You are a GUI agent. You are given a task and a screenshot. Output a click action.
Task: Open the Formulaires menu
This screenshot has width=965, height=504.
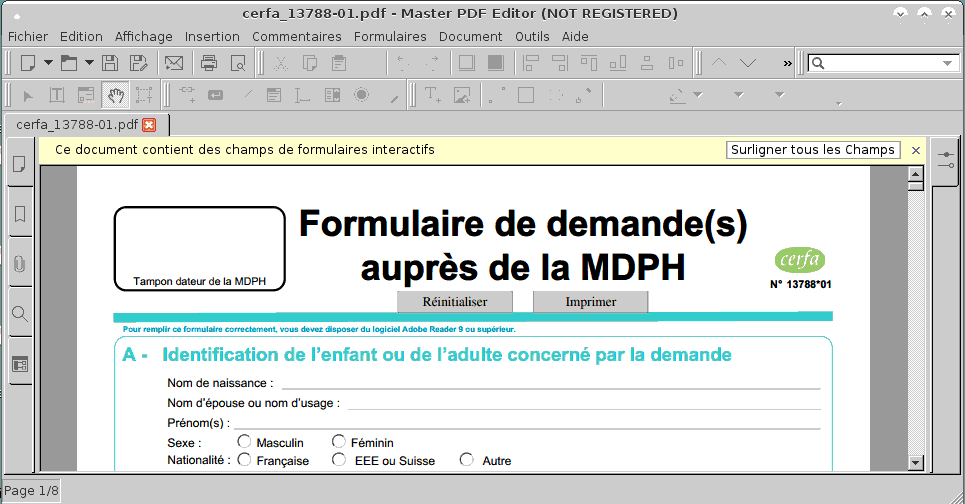coord(390,36)
